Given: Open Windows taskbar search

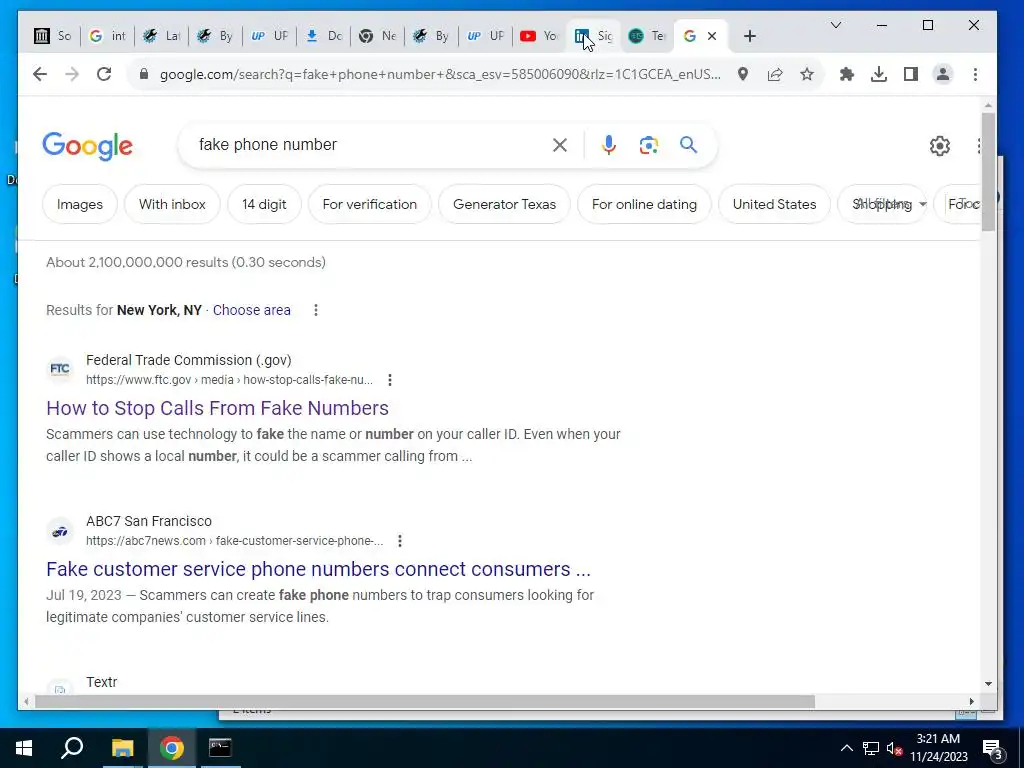Looking at the screenshot, I should click(72, 748).
